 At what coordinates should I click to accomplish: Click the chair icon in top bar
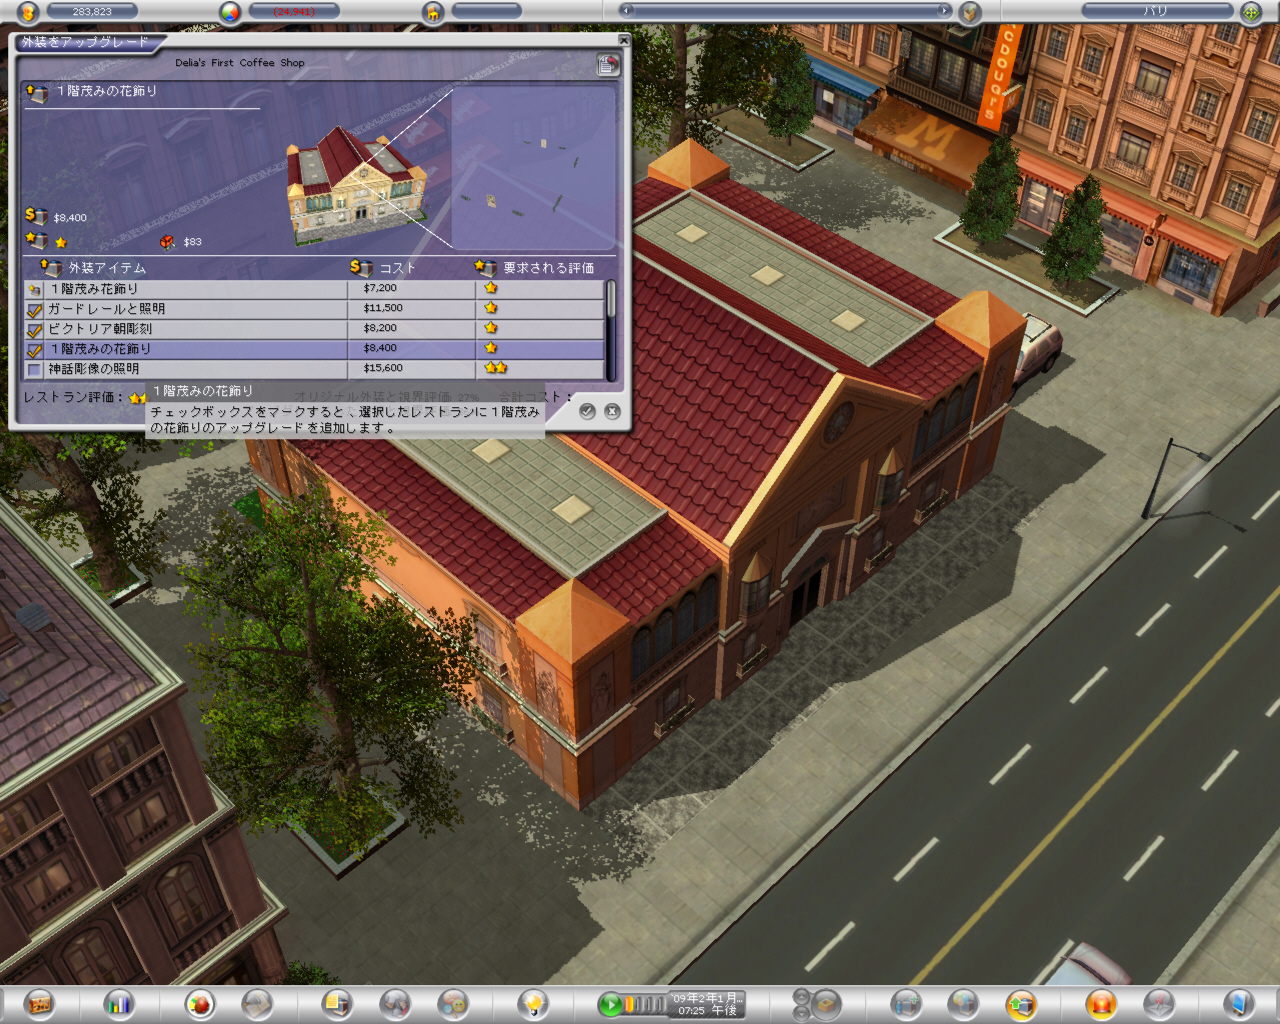point(433,12)
